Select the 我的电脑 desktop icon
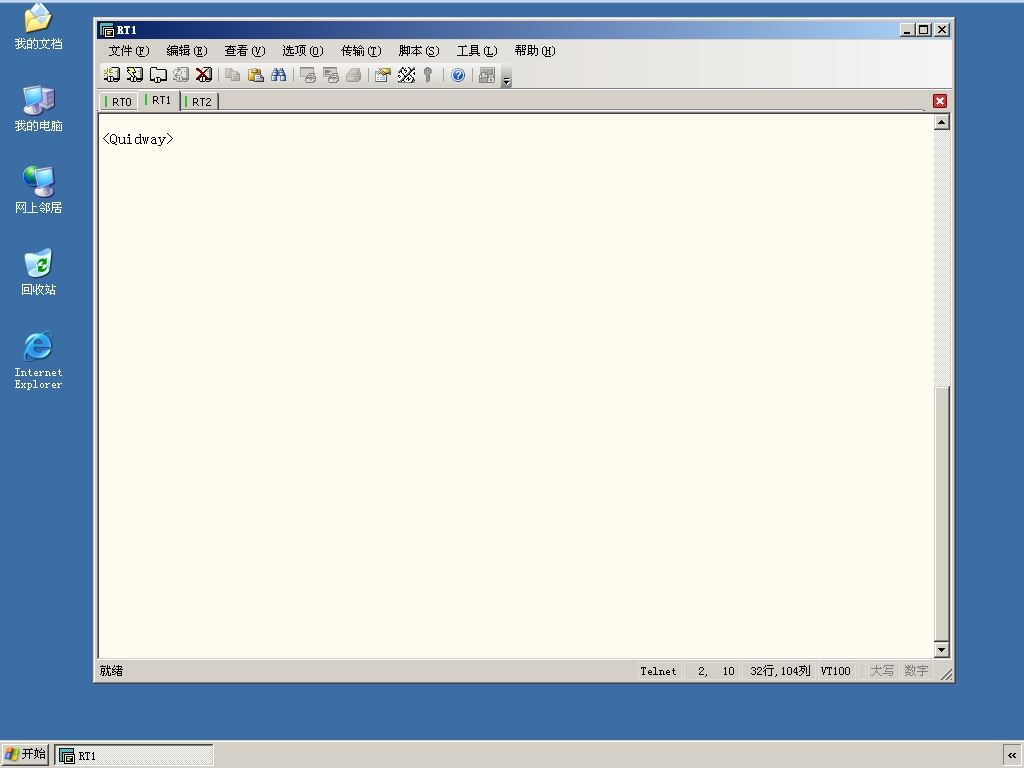Viewport: 1024px width, 768px height. (x=39, y=108)
